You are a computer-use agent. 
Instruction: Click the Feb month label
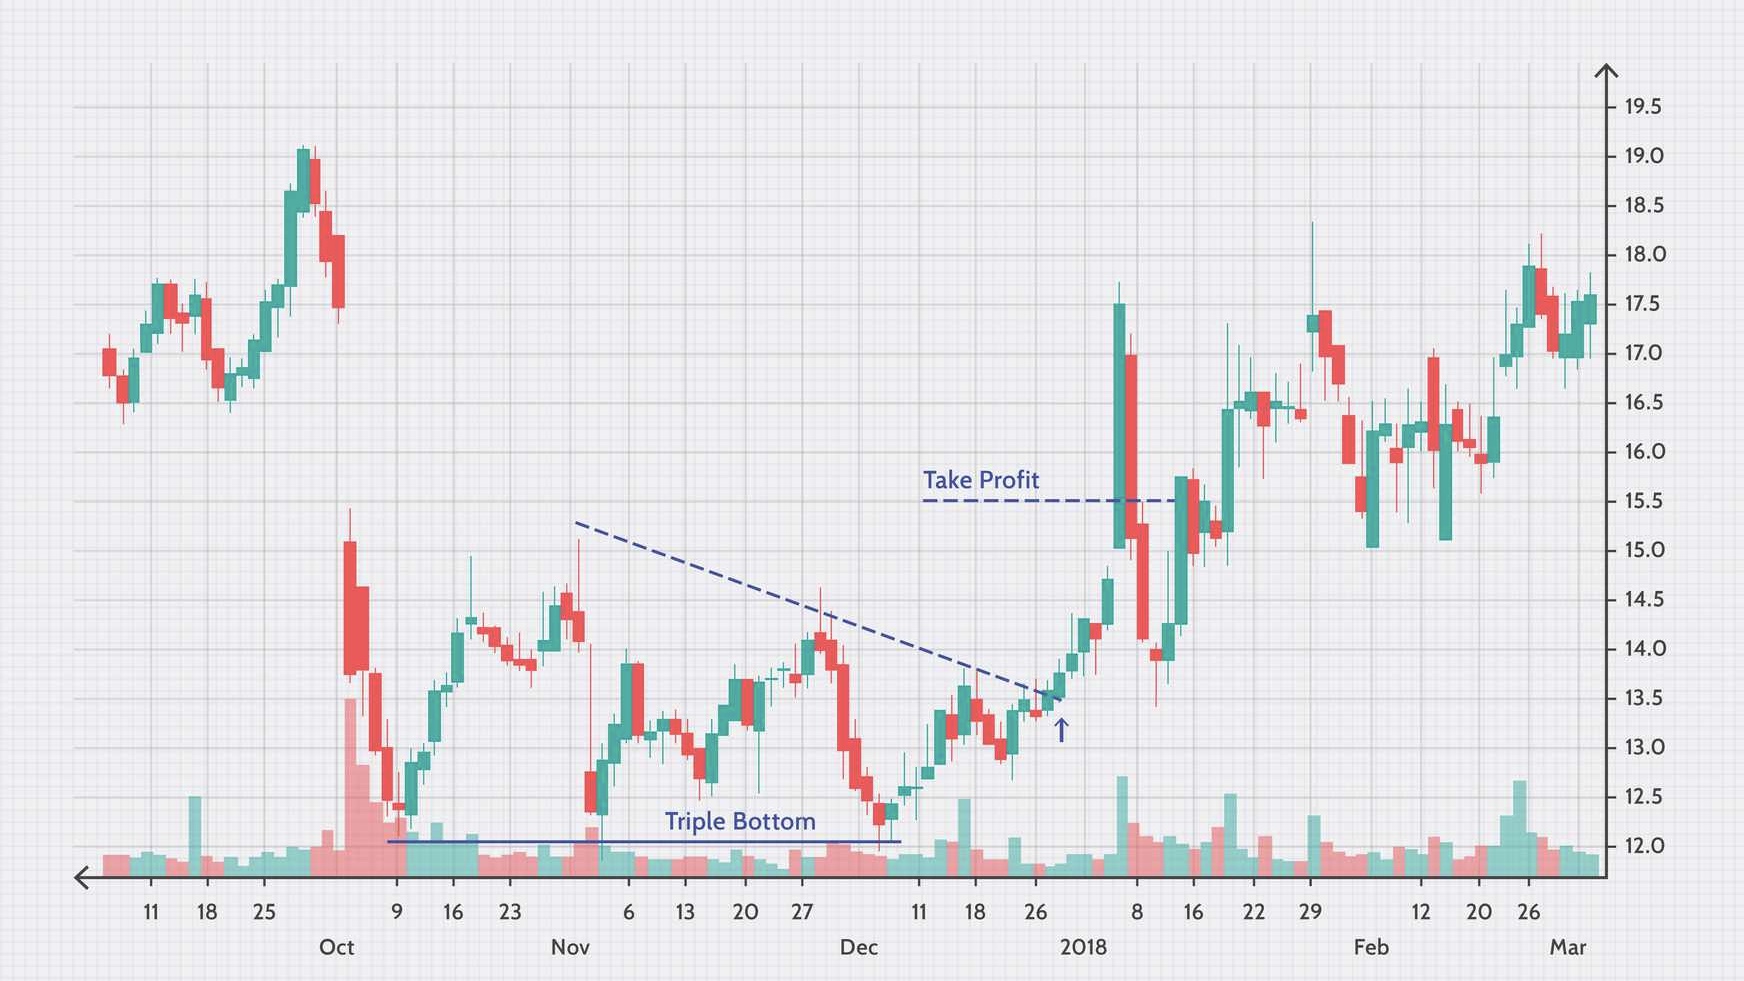[1371, 947]
